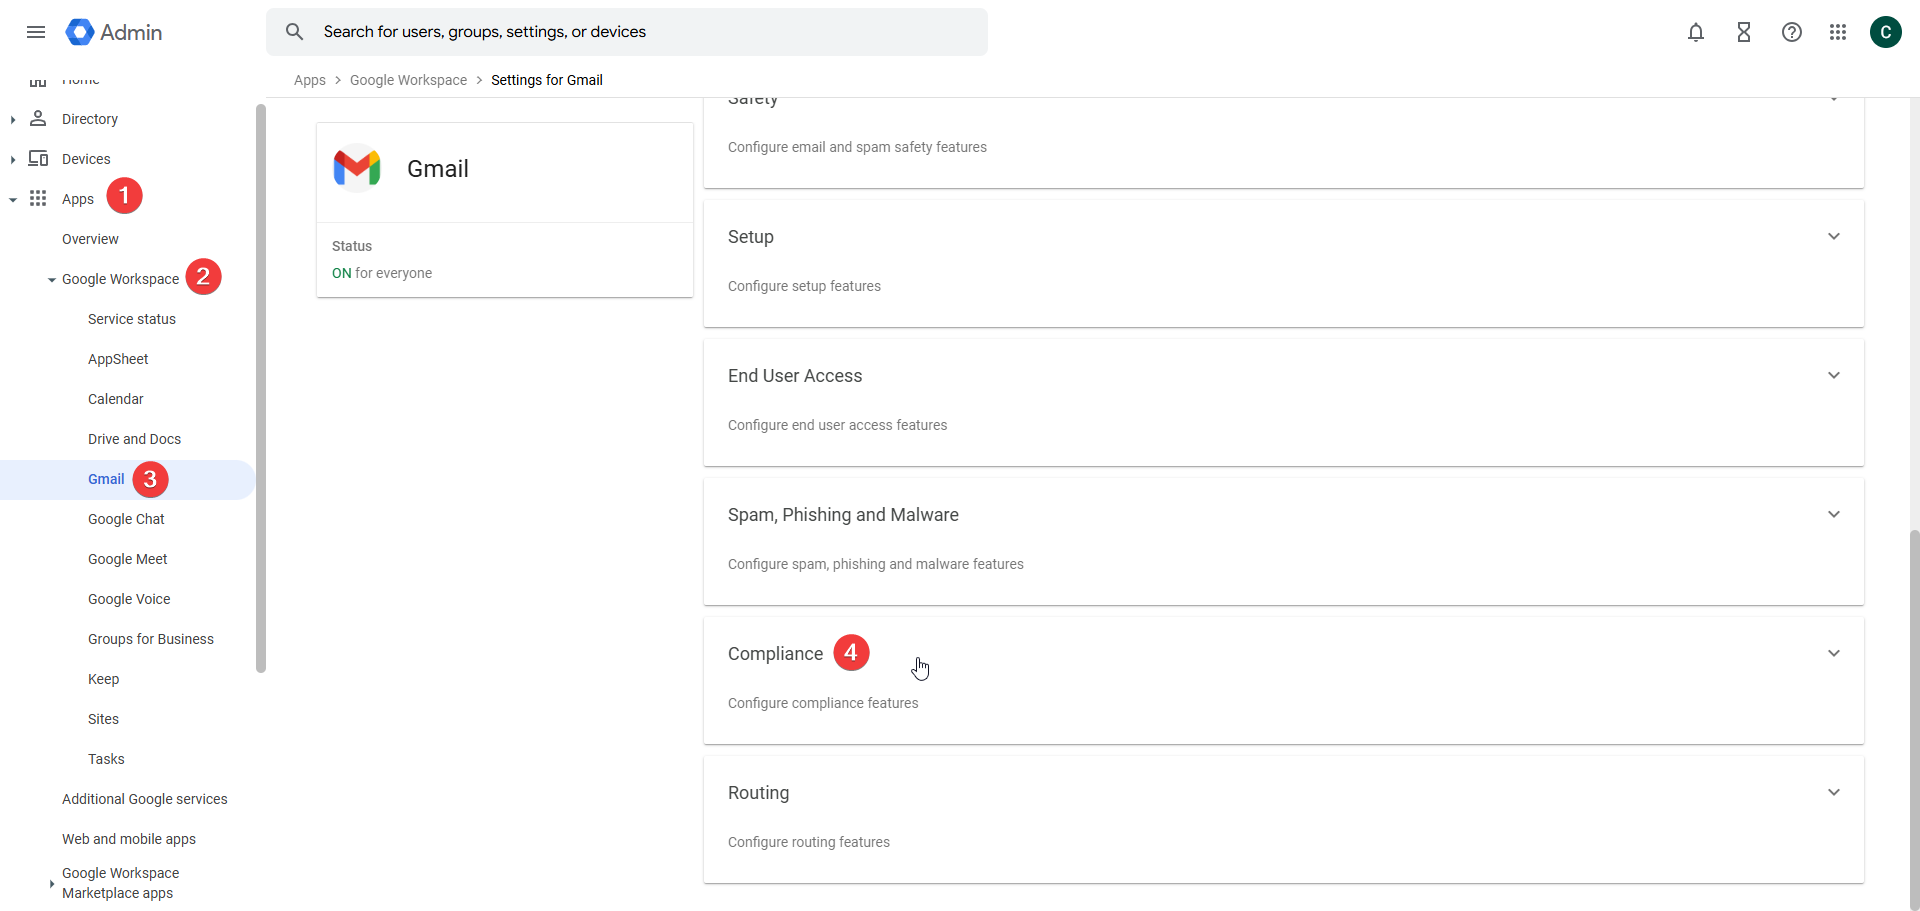Collapse the Google Workspace tree arrow
This screenshot has height=911, width=1920.
pos(52,280)
